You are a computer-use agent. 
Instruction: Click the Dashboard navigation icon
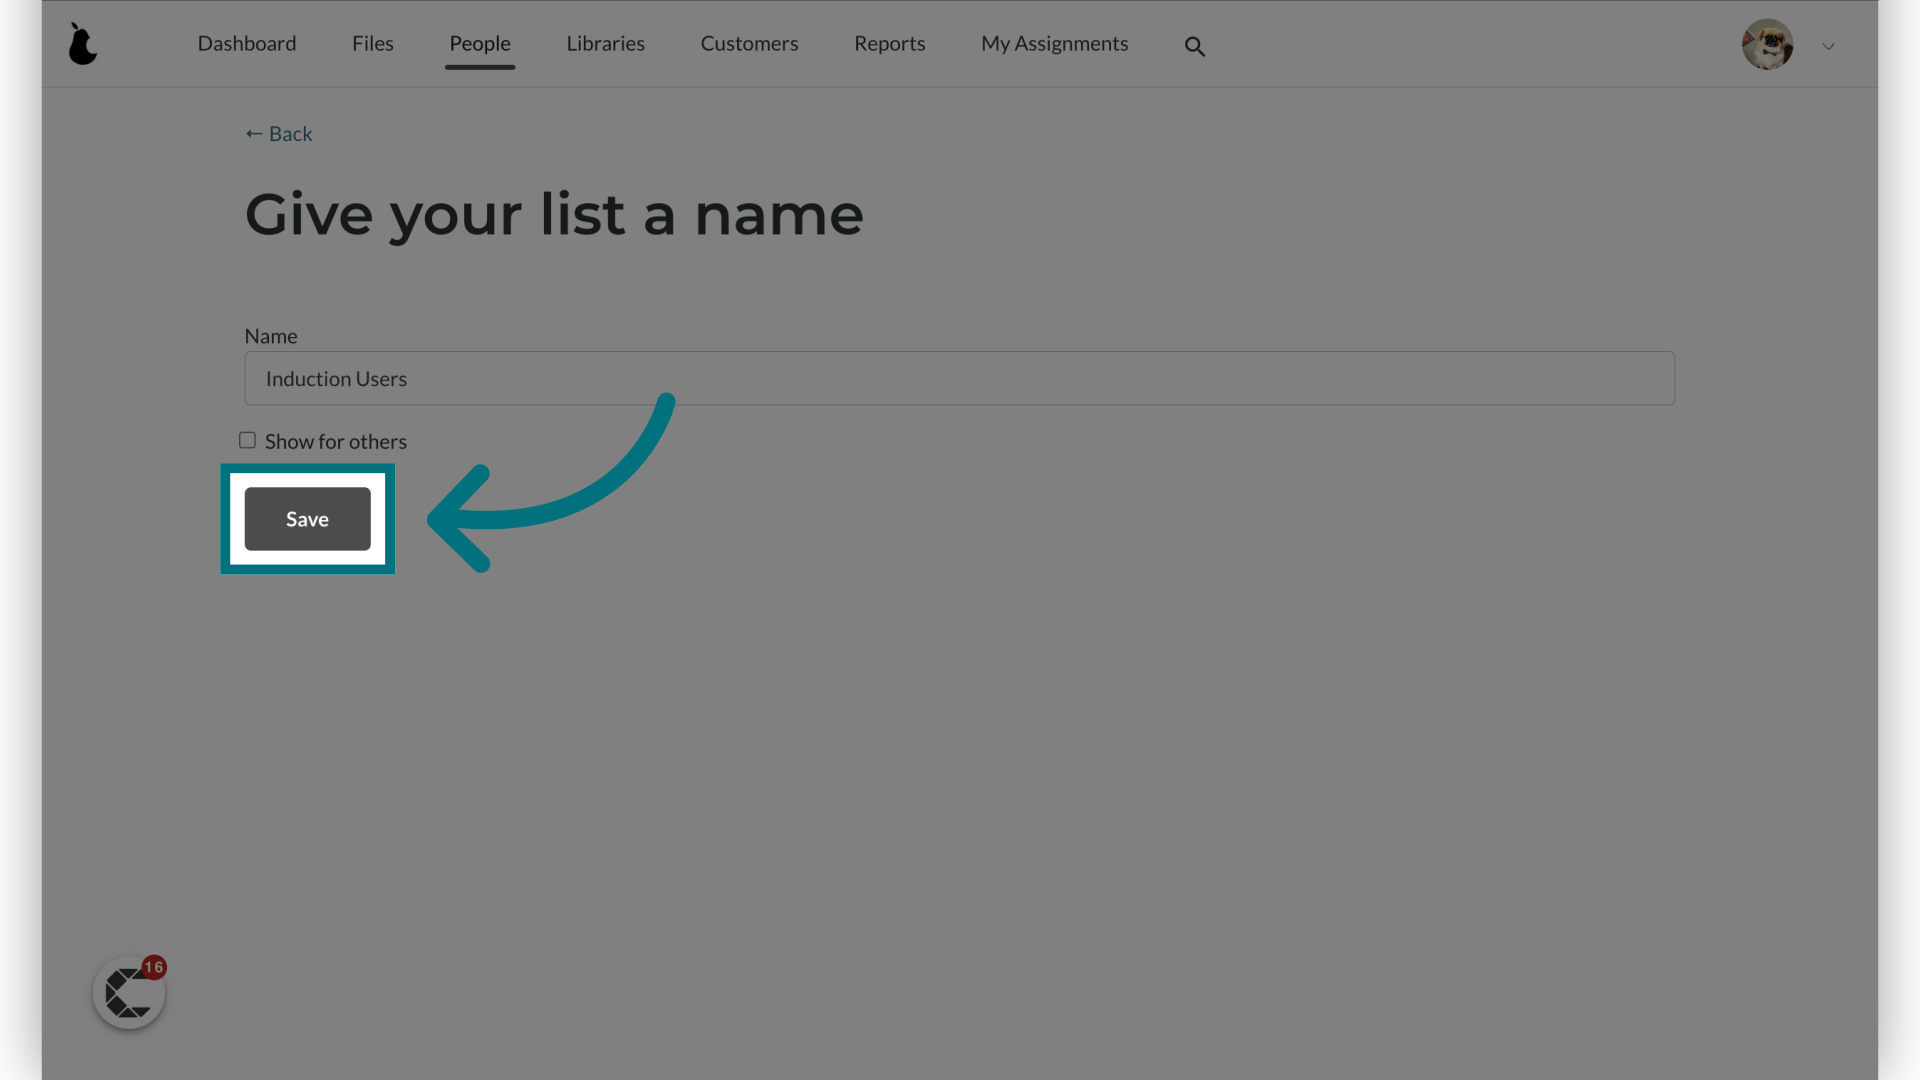coord(247,44)
